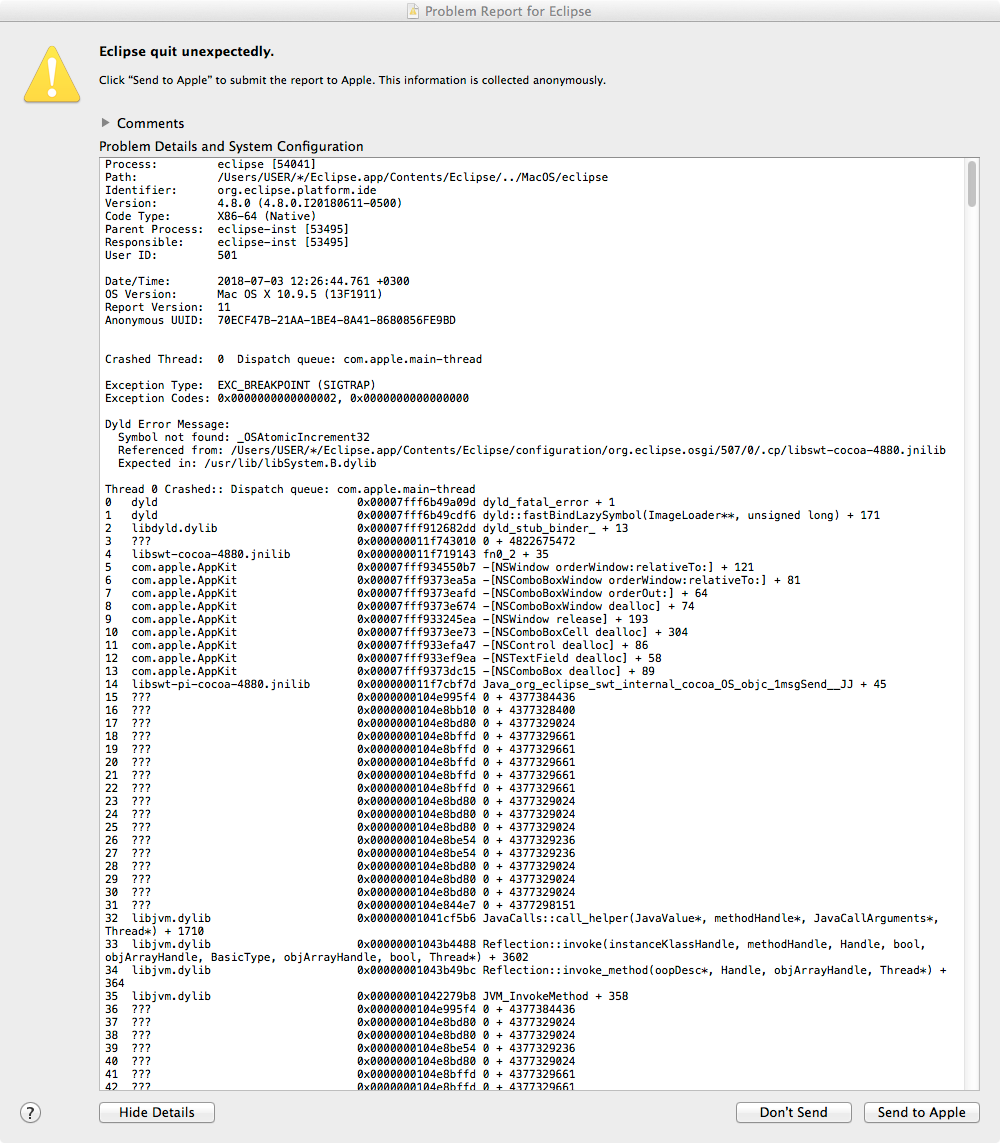1000x1143 pixels.
Task: Click the Exception Codes line
Action: coord(287,398)
